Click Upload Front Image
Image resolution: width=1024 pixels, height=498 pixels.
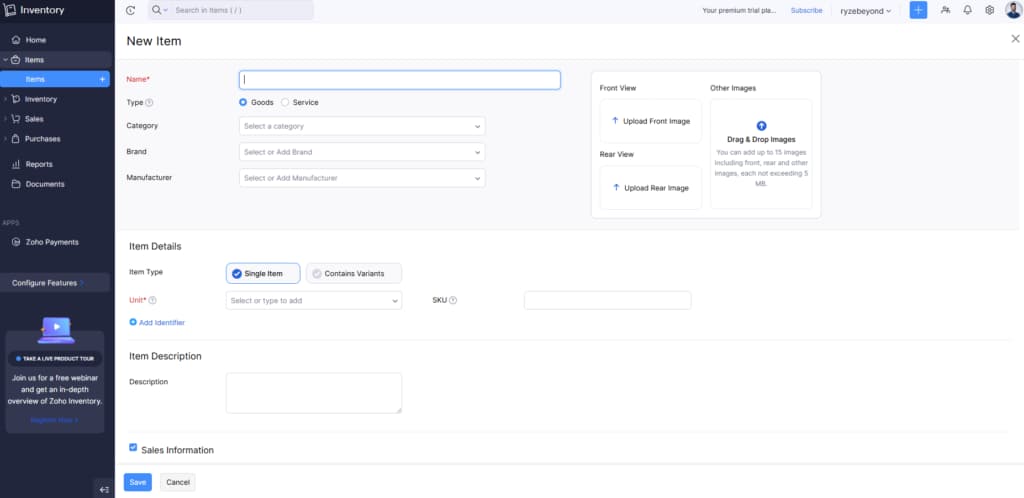[x=650, y=121]
